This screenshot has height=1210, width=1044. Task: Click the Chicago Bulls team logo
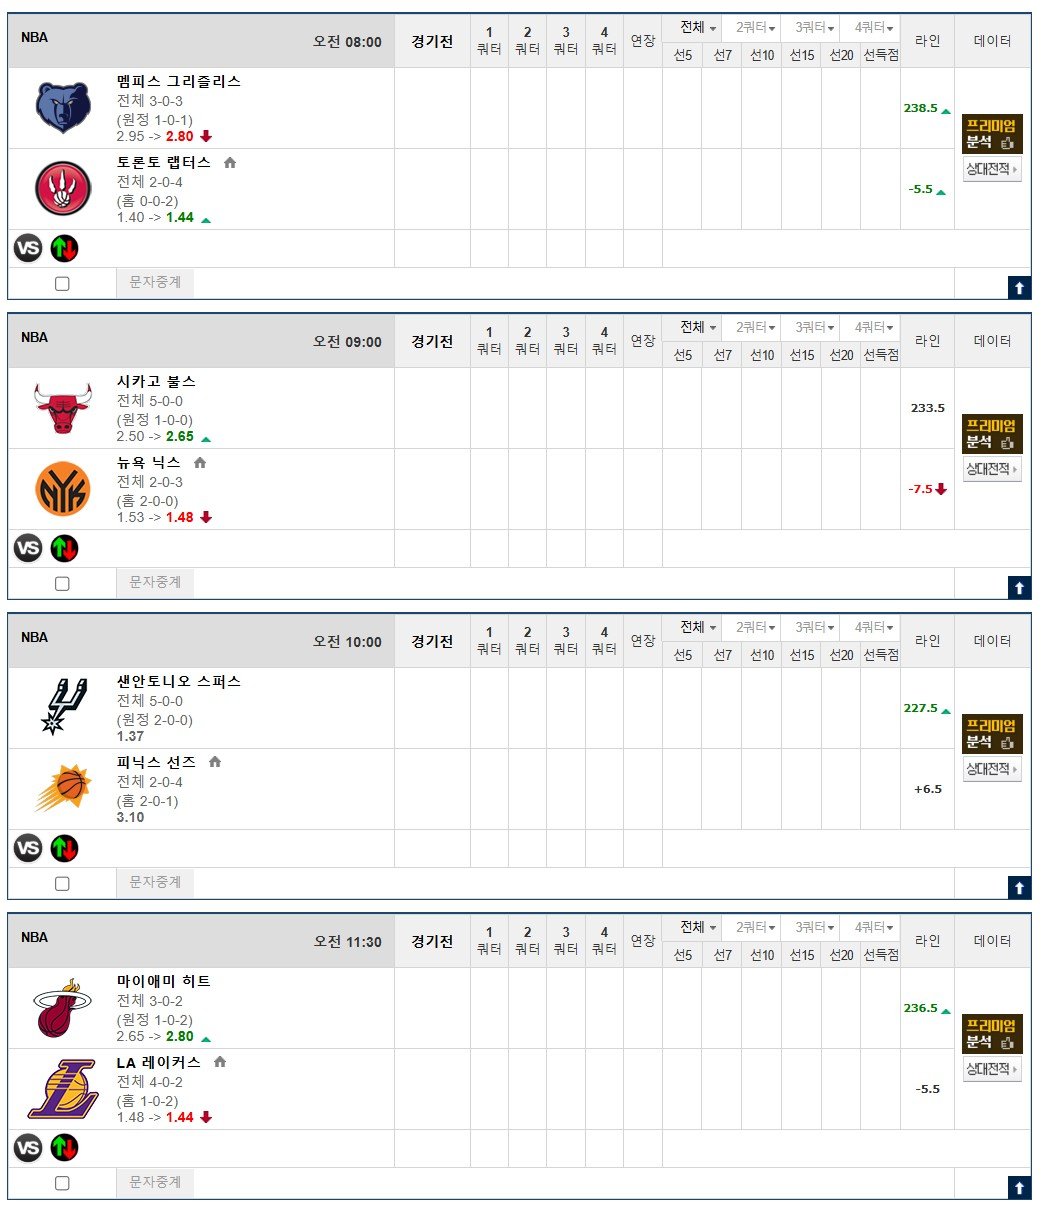pos(63,408)
